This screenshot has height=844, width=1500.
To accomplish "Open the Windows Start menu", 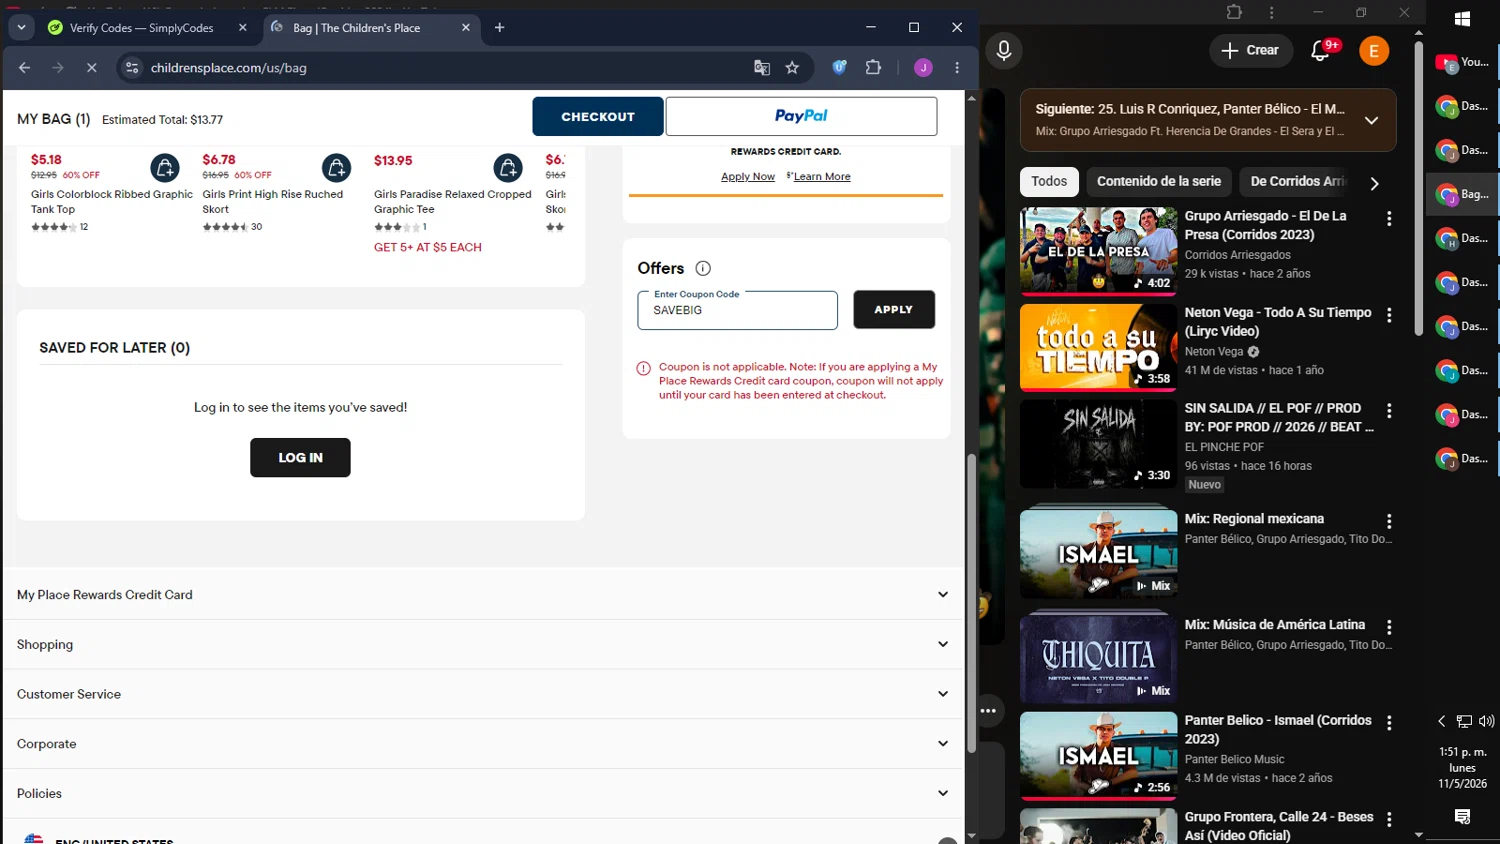I will tap(1462, 18).
